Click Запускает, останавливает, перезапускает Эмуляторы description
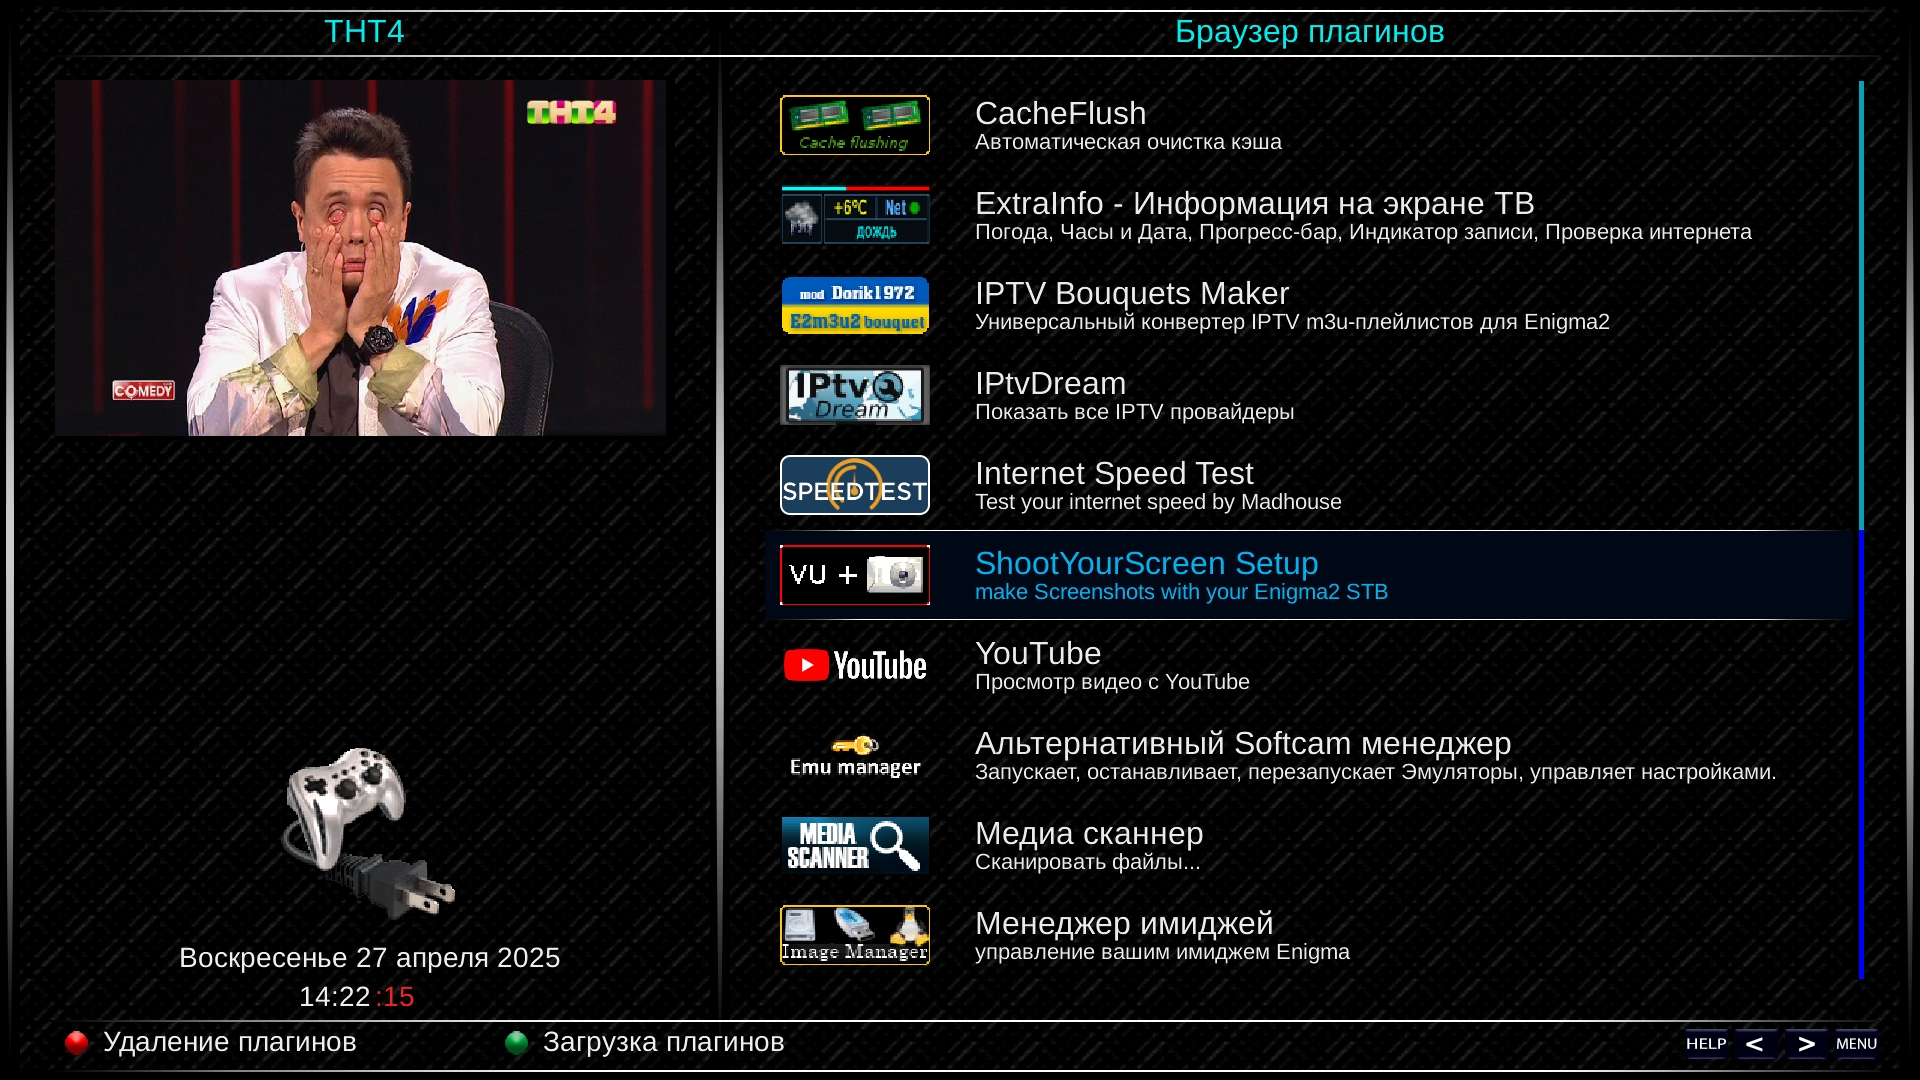 click(1375, 772)
